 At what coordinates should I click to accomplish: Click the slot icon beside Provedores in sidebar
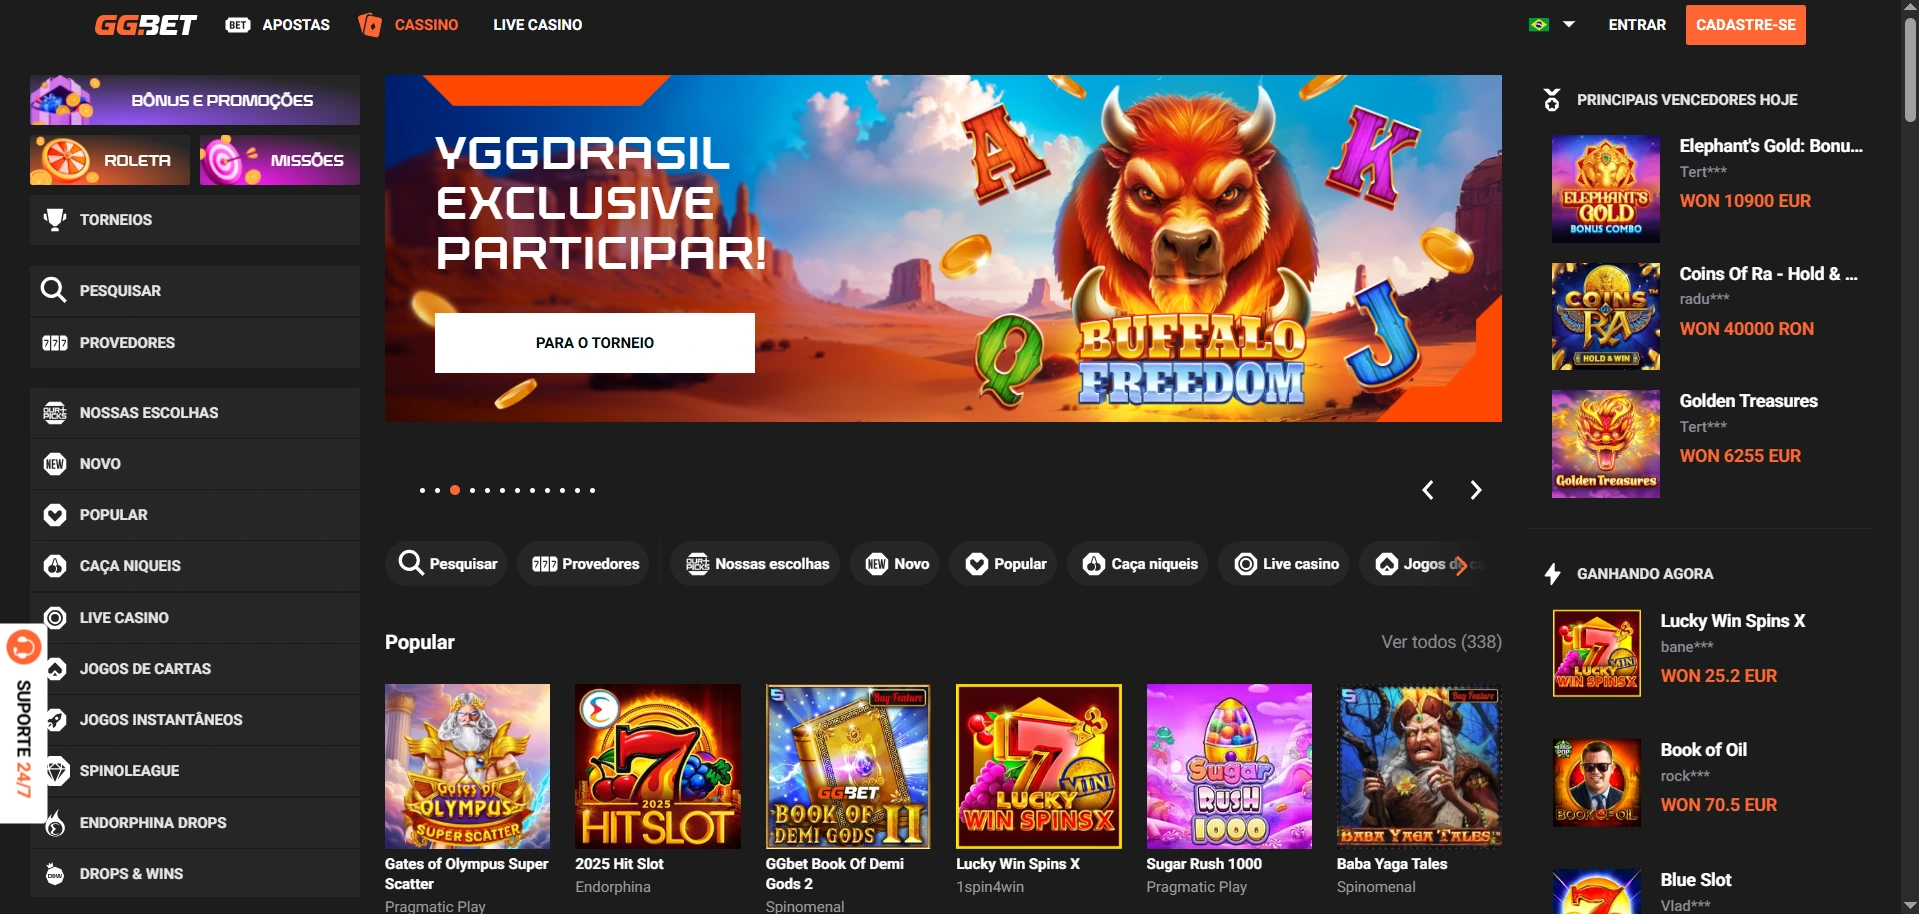55,343
